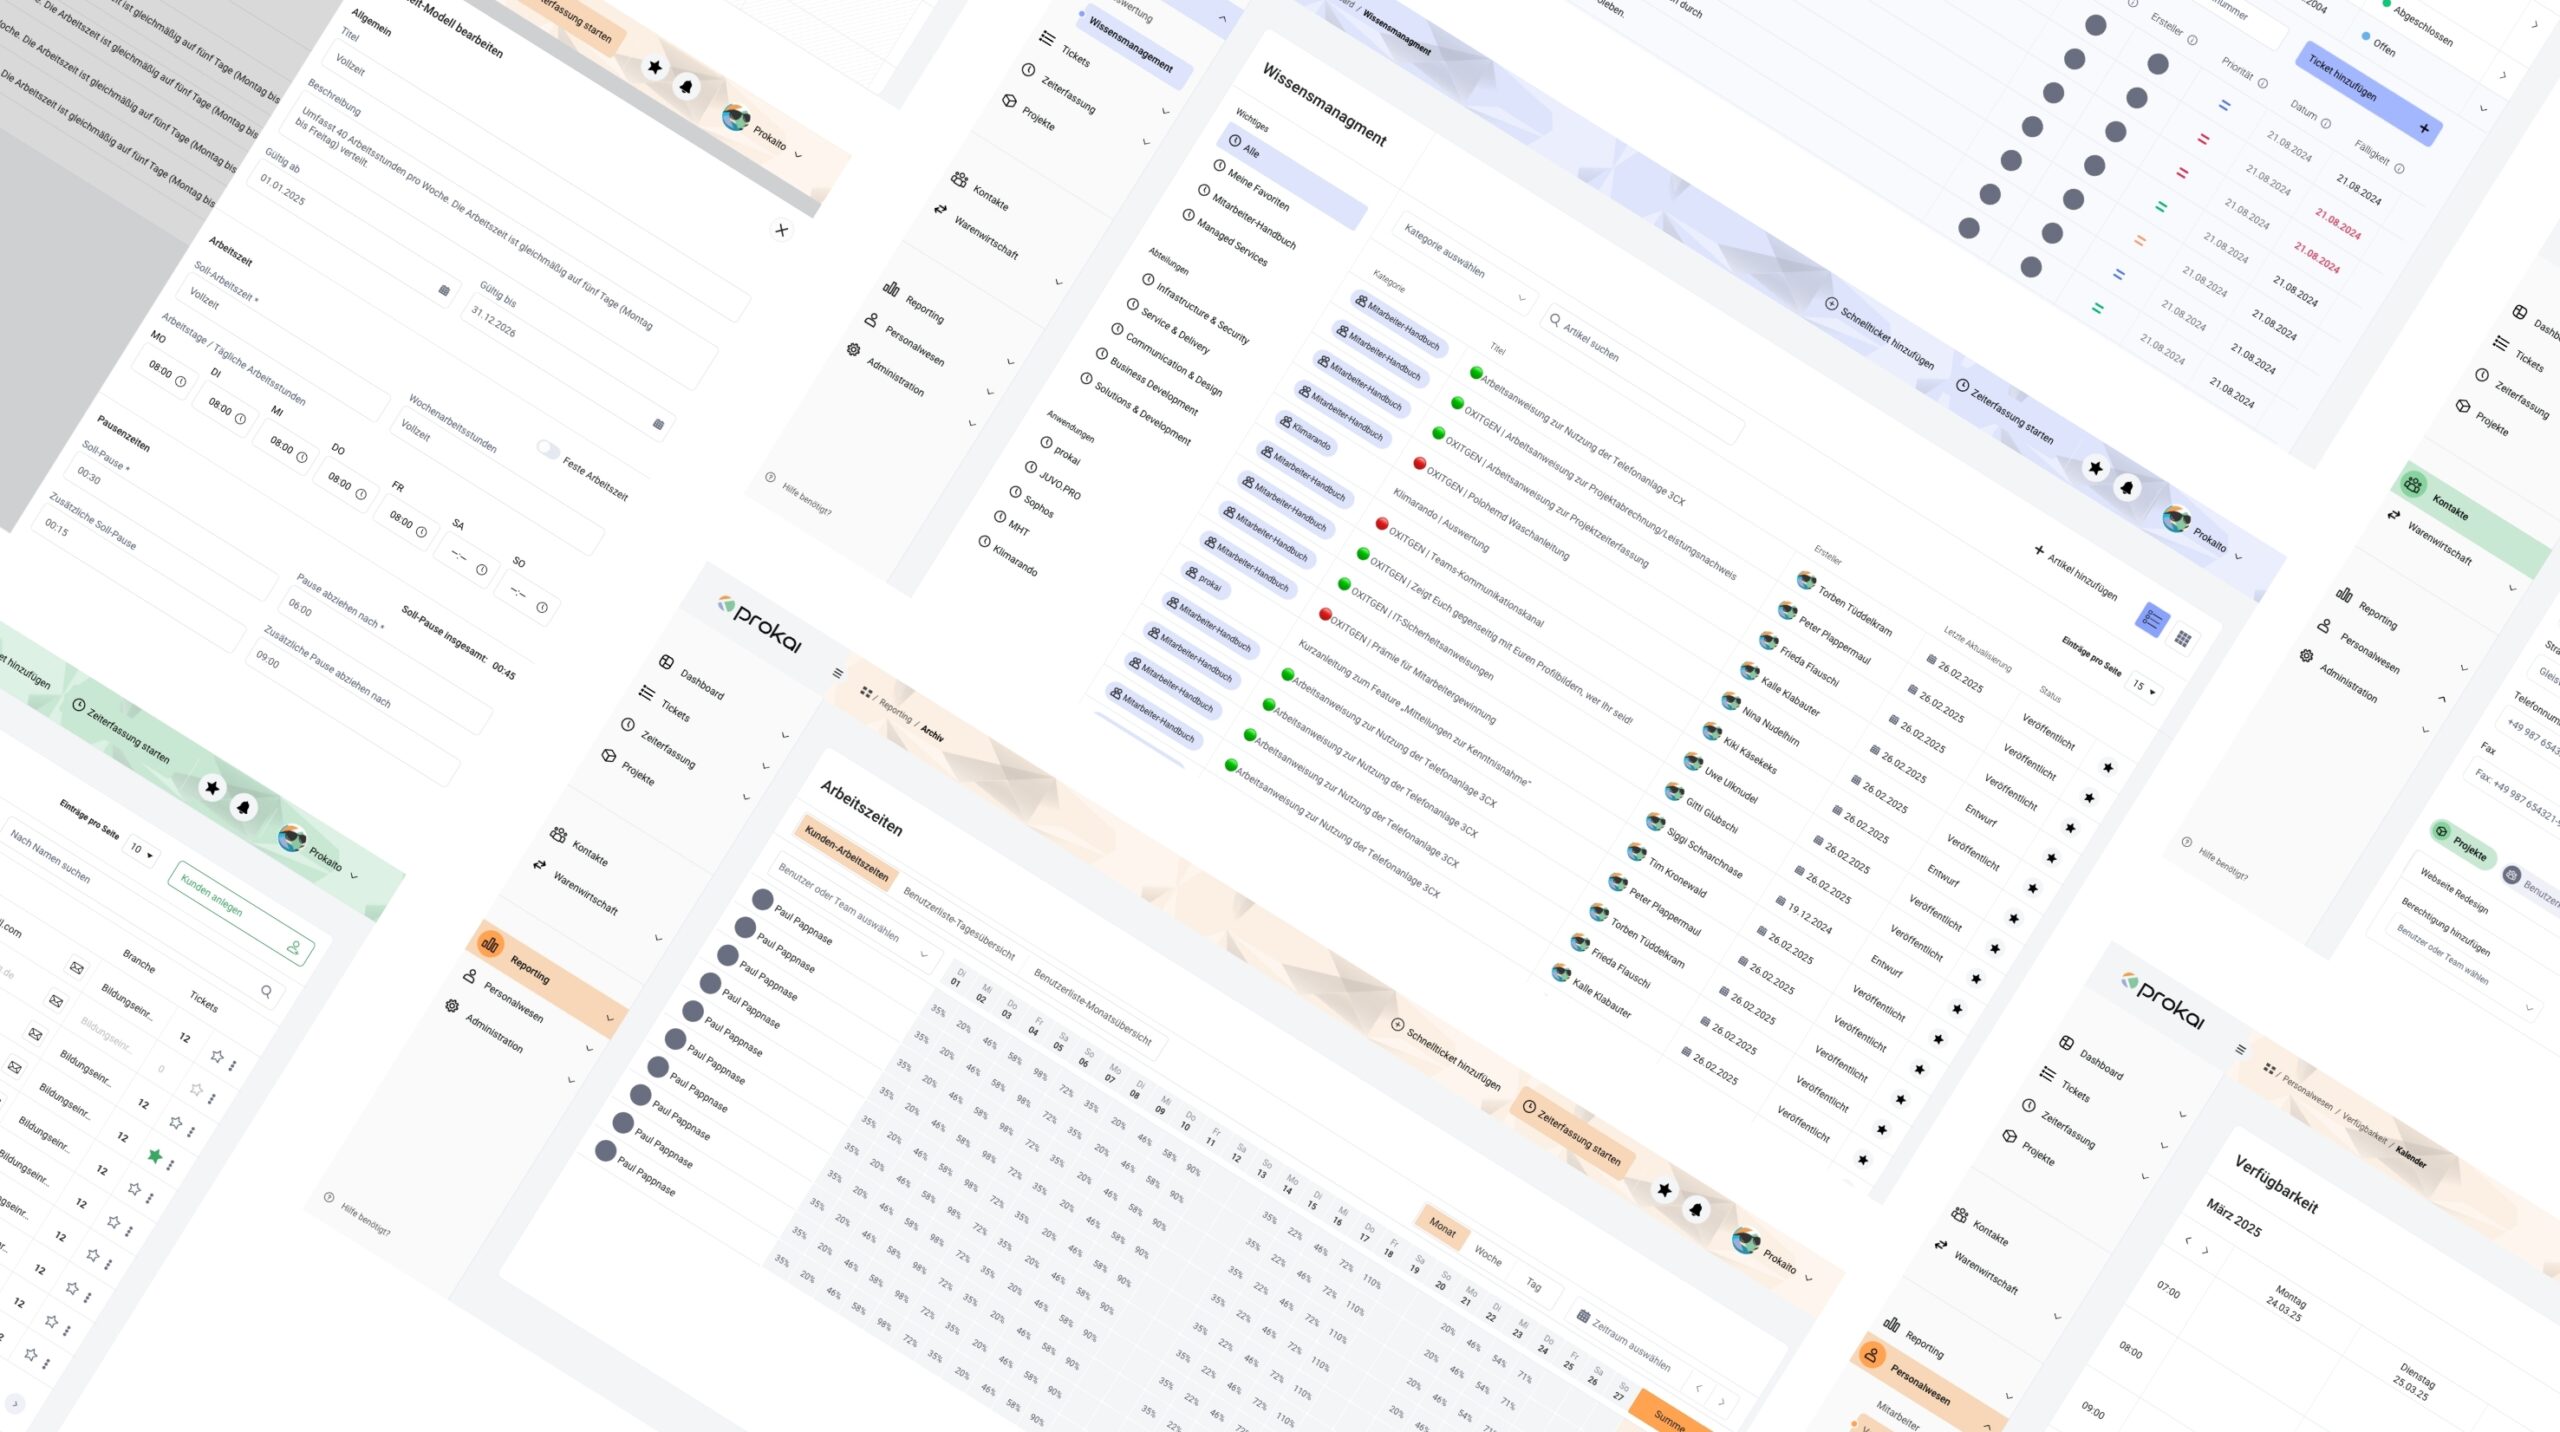Click the green Kontakte sidebar icon

pos(2413,486)
